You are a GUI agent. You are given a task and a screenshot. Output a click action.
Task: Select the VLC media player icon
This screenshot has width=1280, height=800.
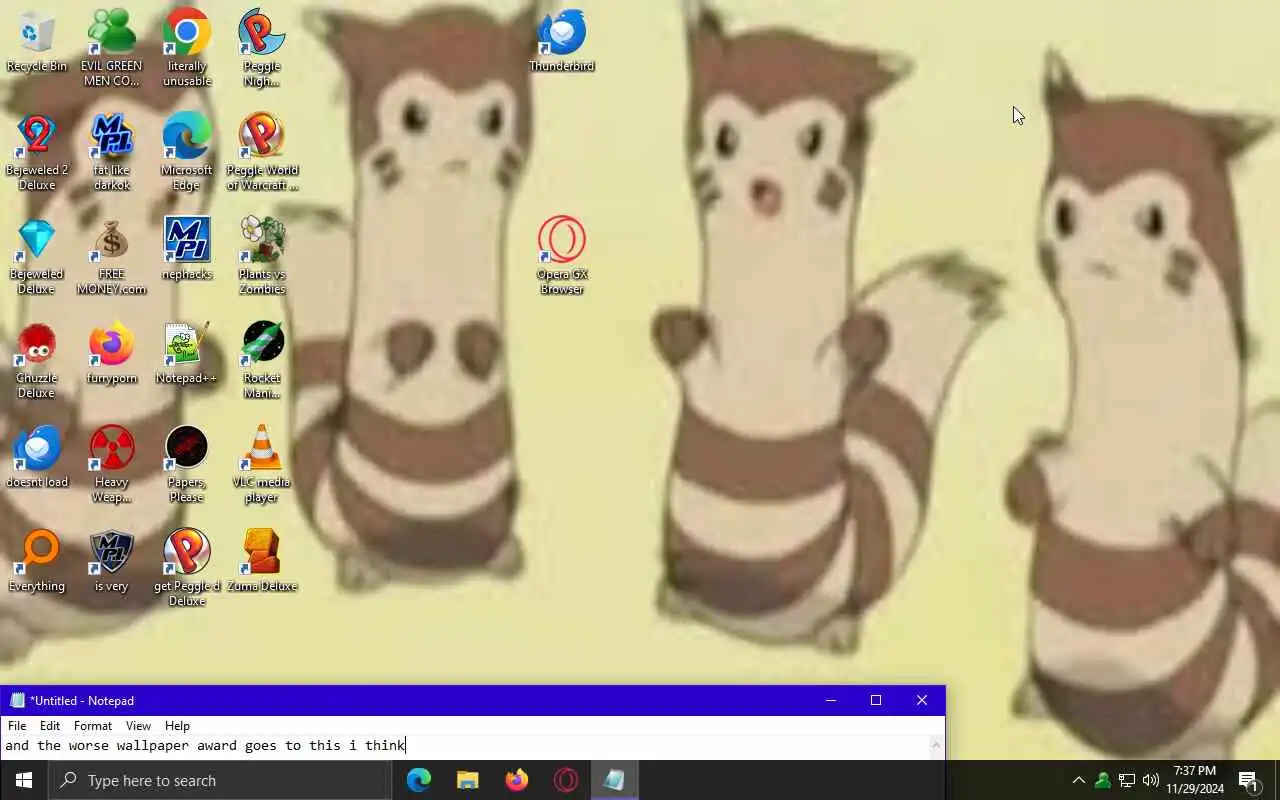point(262,464)
